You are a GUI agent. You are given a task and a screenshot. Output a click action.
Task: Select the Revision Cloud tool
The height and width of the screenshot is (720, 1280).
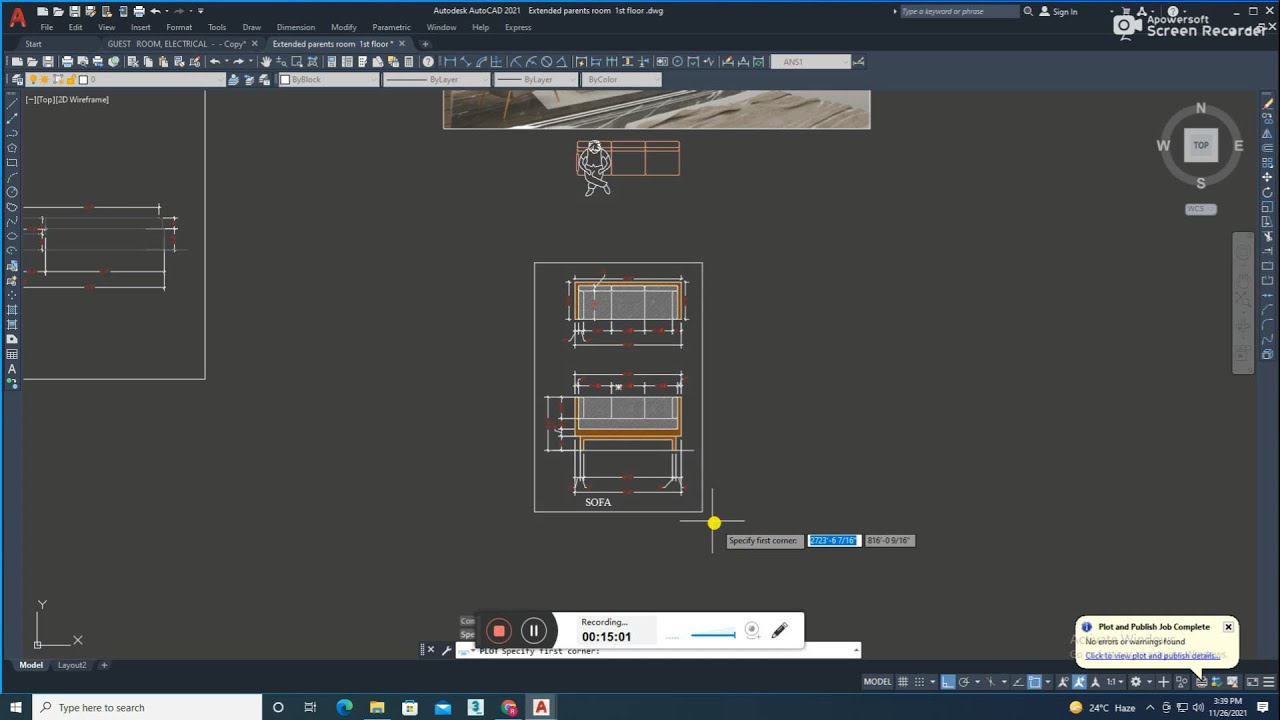click(12, 207)
